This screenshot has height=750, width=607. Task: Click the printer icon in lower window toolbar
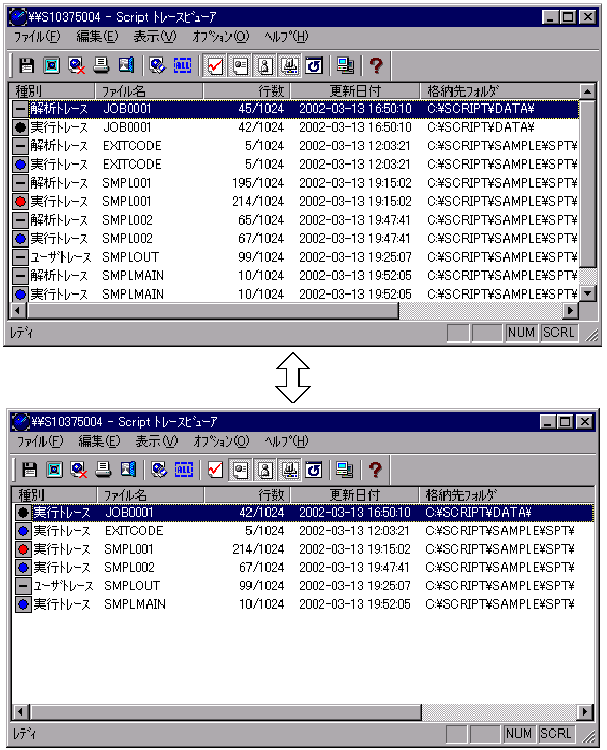(x=103, y=470)
